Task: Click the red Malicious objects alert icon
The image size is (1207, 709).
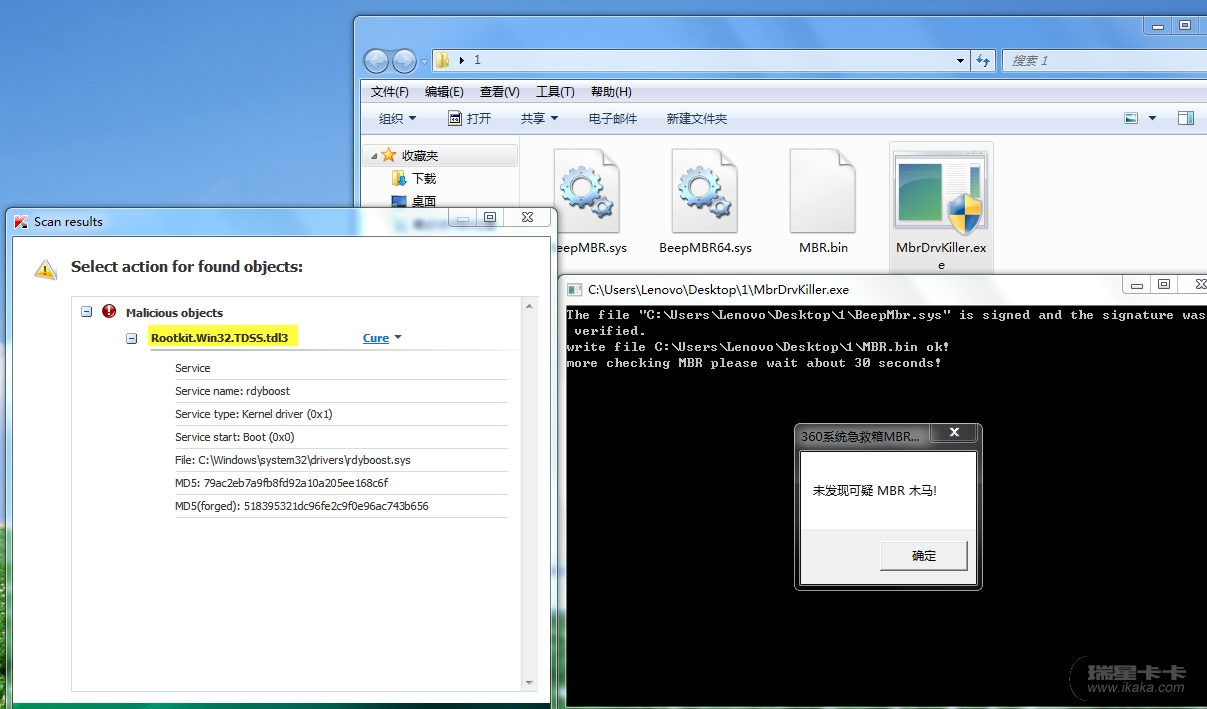Action: pyautogui.click(x=109, y=312)
